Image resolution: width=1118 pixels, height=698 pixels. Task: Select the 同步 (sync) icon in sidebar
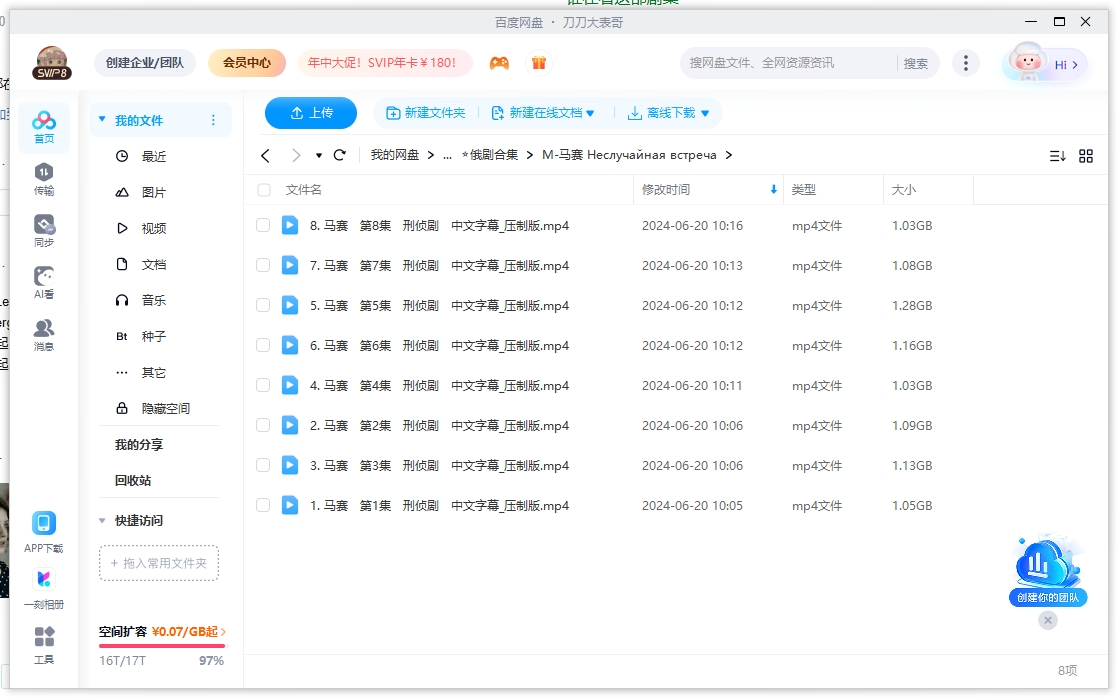42,226
